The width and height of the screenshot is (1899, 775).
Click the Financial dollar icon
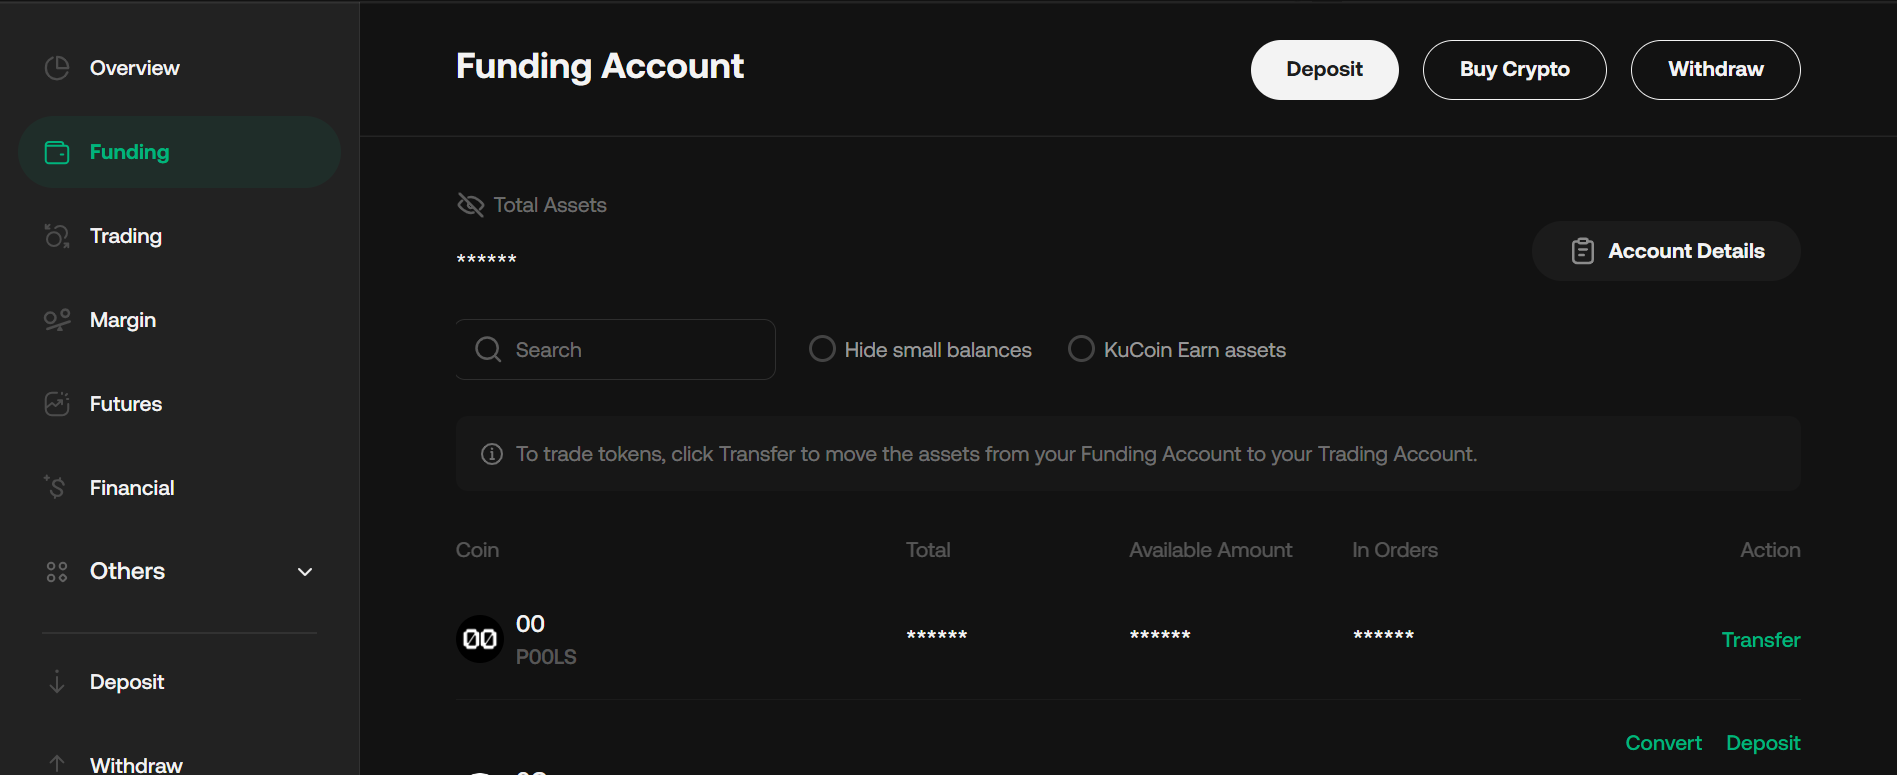pyautogui.click(x=57, y=488)
